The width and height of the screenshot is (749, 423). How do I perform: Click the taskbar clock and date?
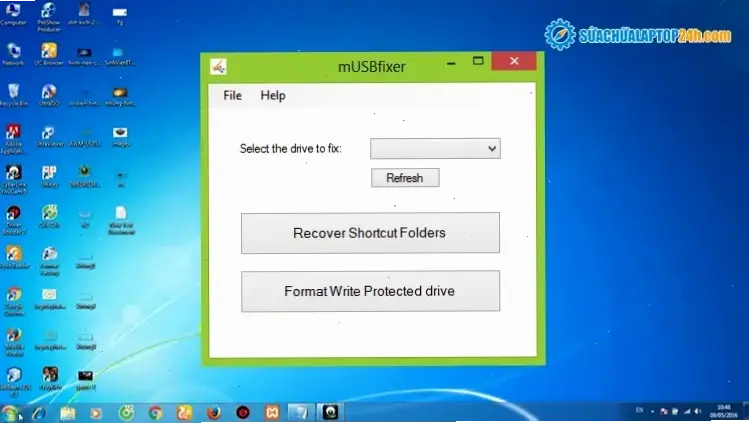coord(724,412)
